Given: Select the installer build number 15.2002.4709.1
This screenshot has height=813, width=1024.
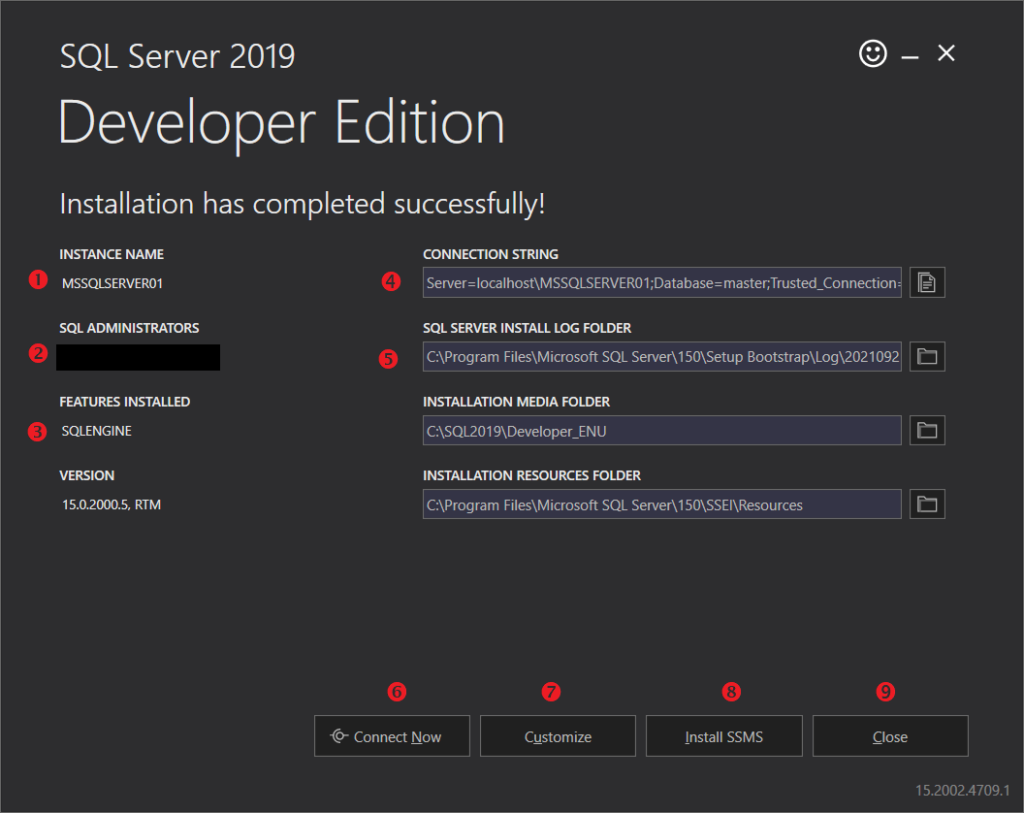Looking at the screenshot, I should pos(963,790).
